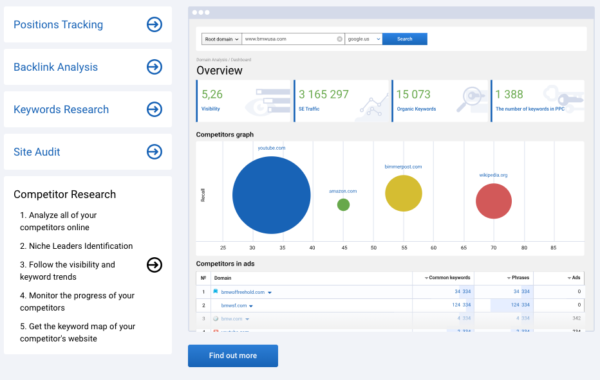600x380 pixels.
Task: Click black arrow icon in Competitor Research card
Action: coord(154,265)
